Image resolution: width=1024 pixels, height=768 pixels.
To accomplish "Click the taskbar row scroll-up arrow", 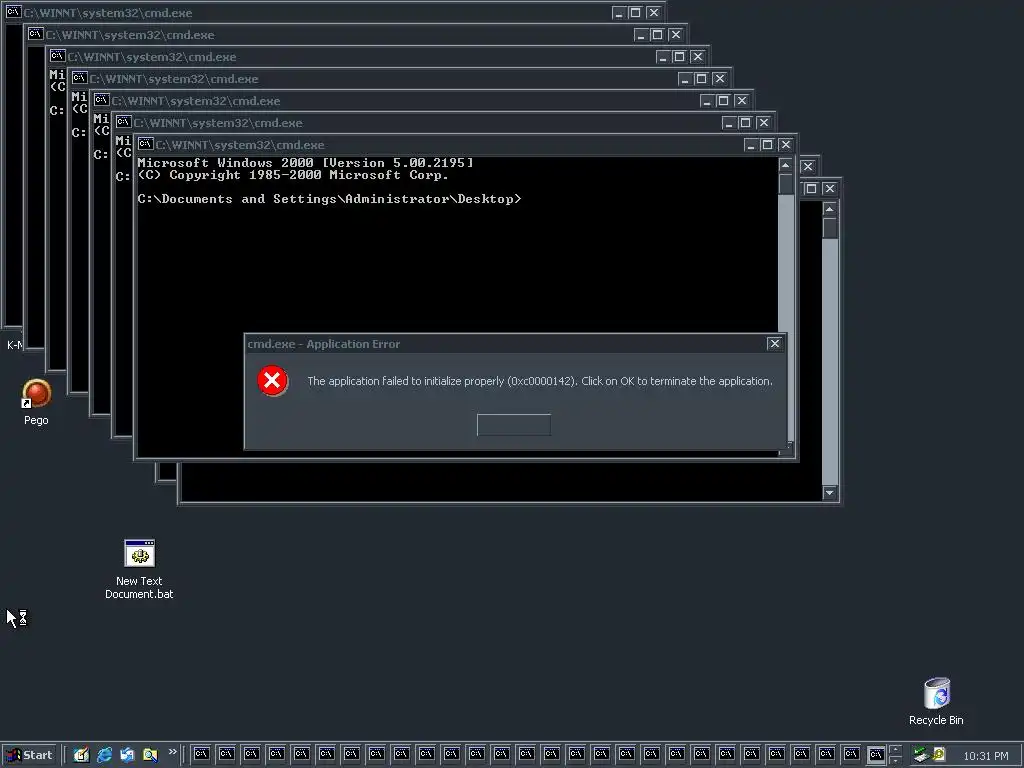I will click(x=895, y=750).
